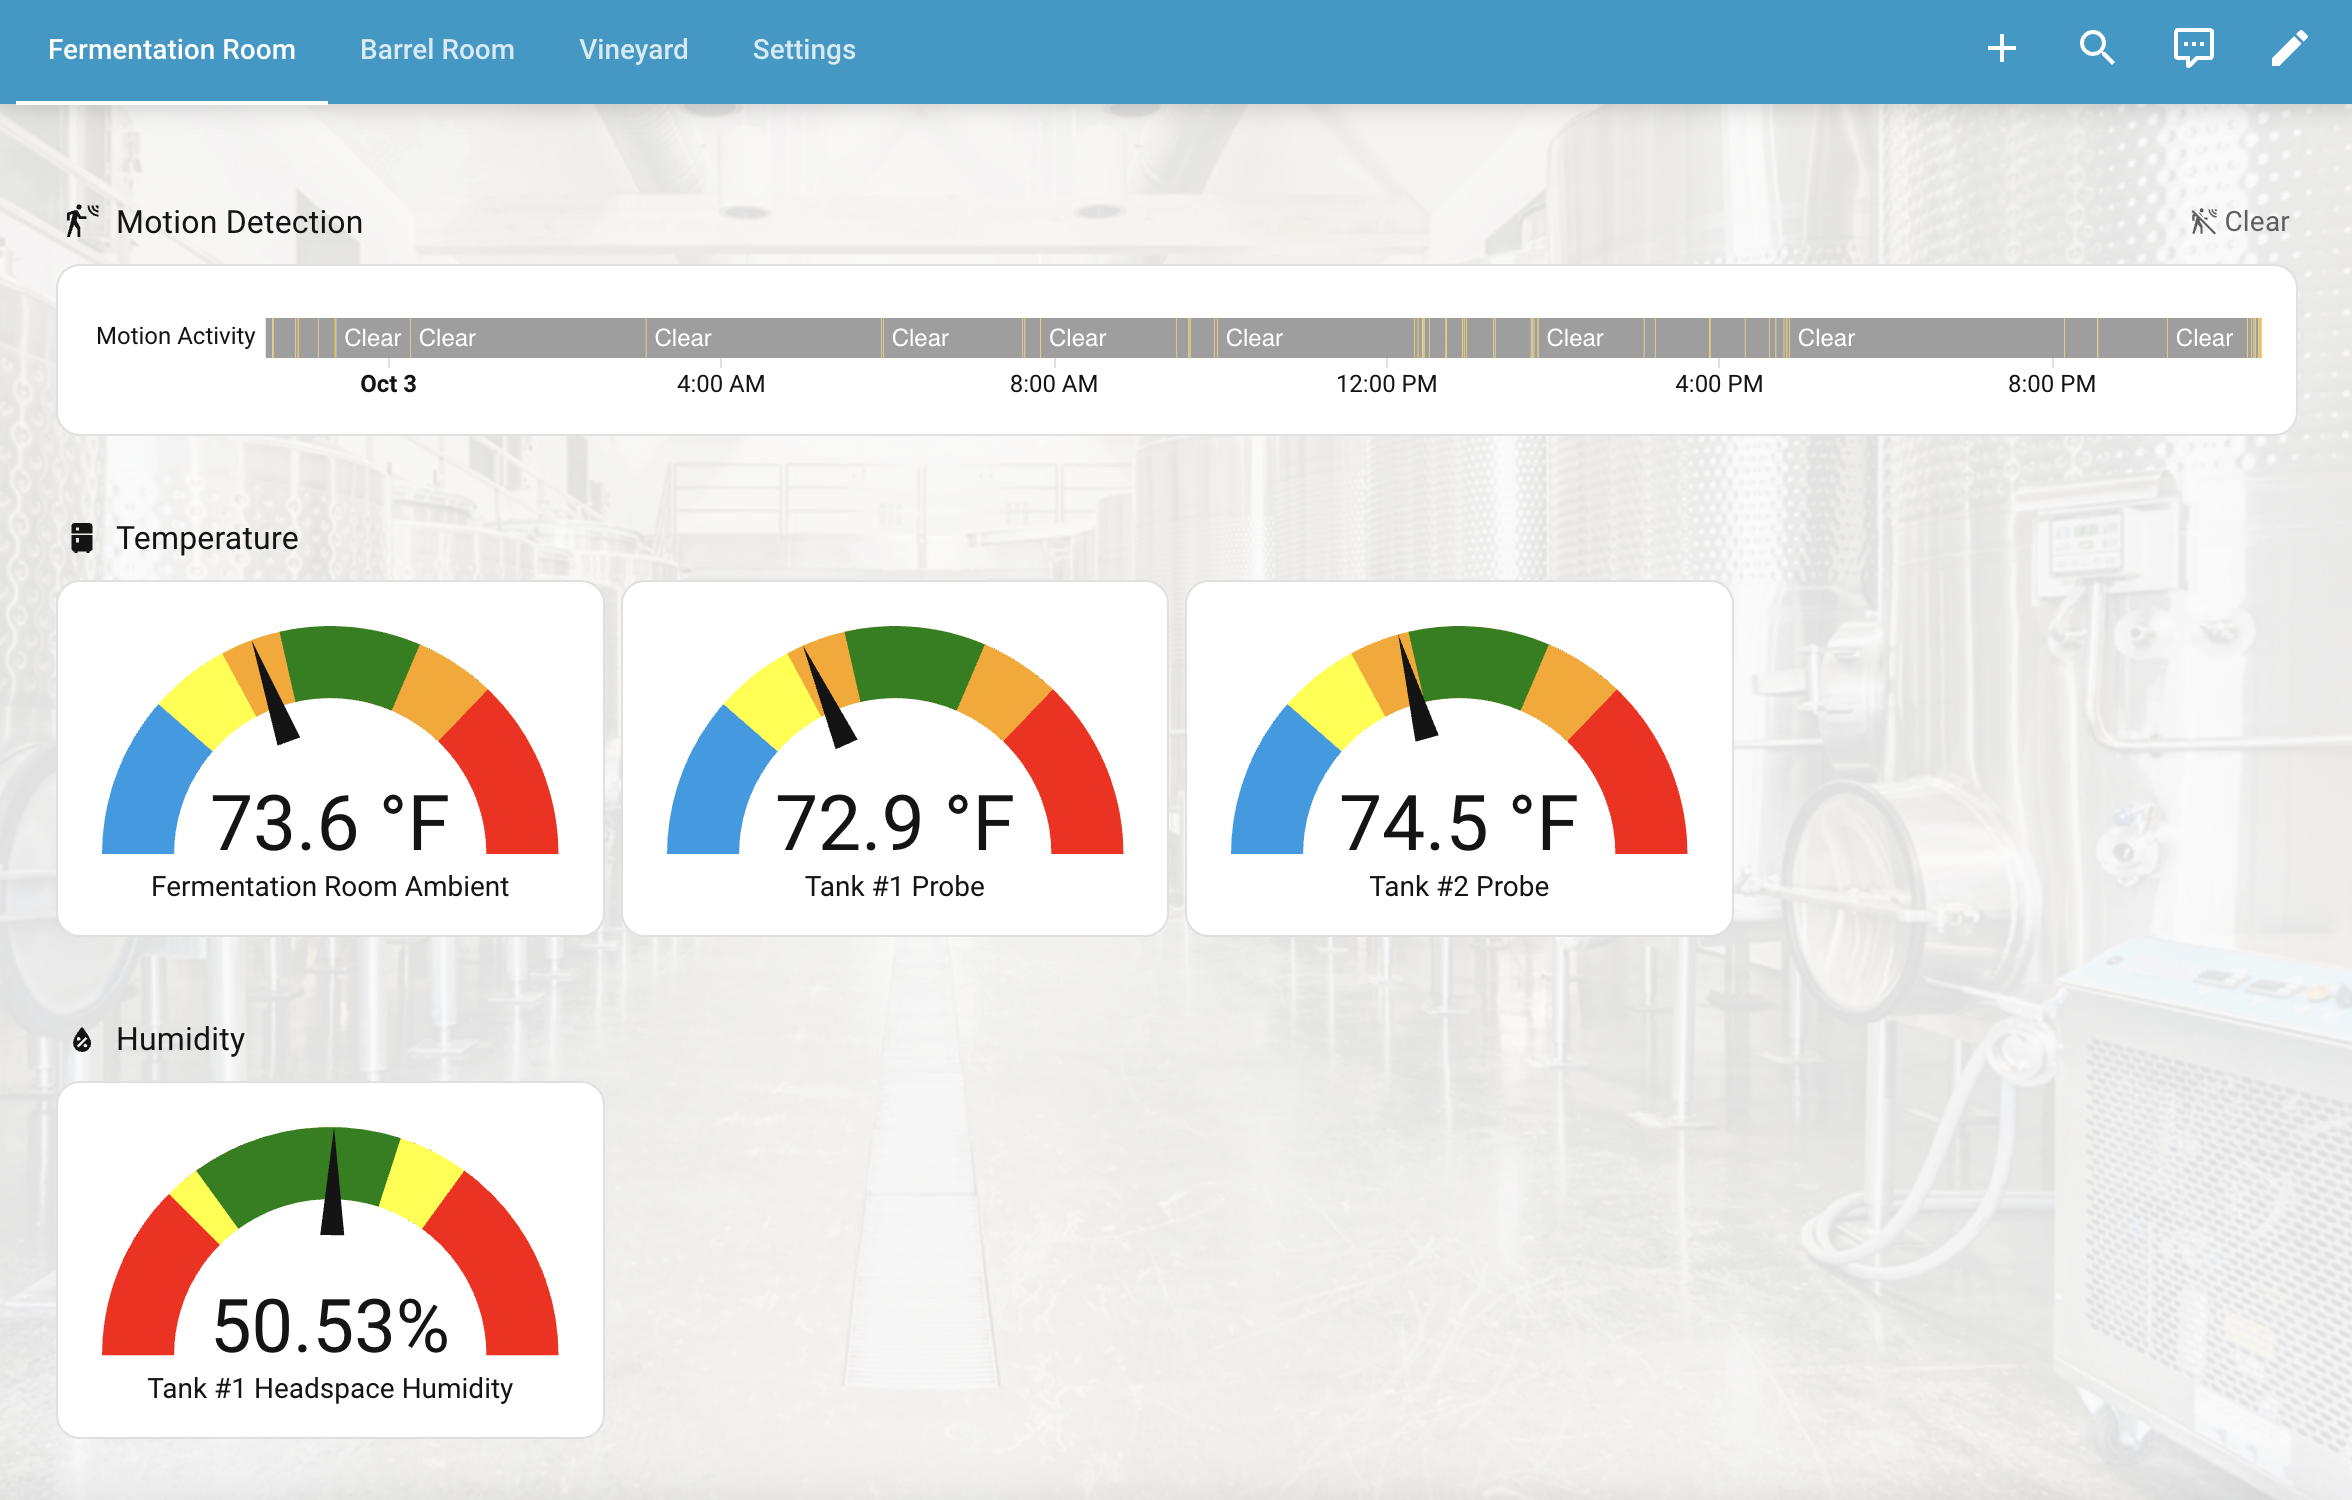This screenshot has height=1500, width=2352.
Task: Enter edit mode with the pencil icon
Action: (x=2290, y=47)
